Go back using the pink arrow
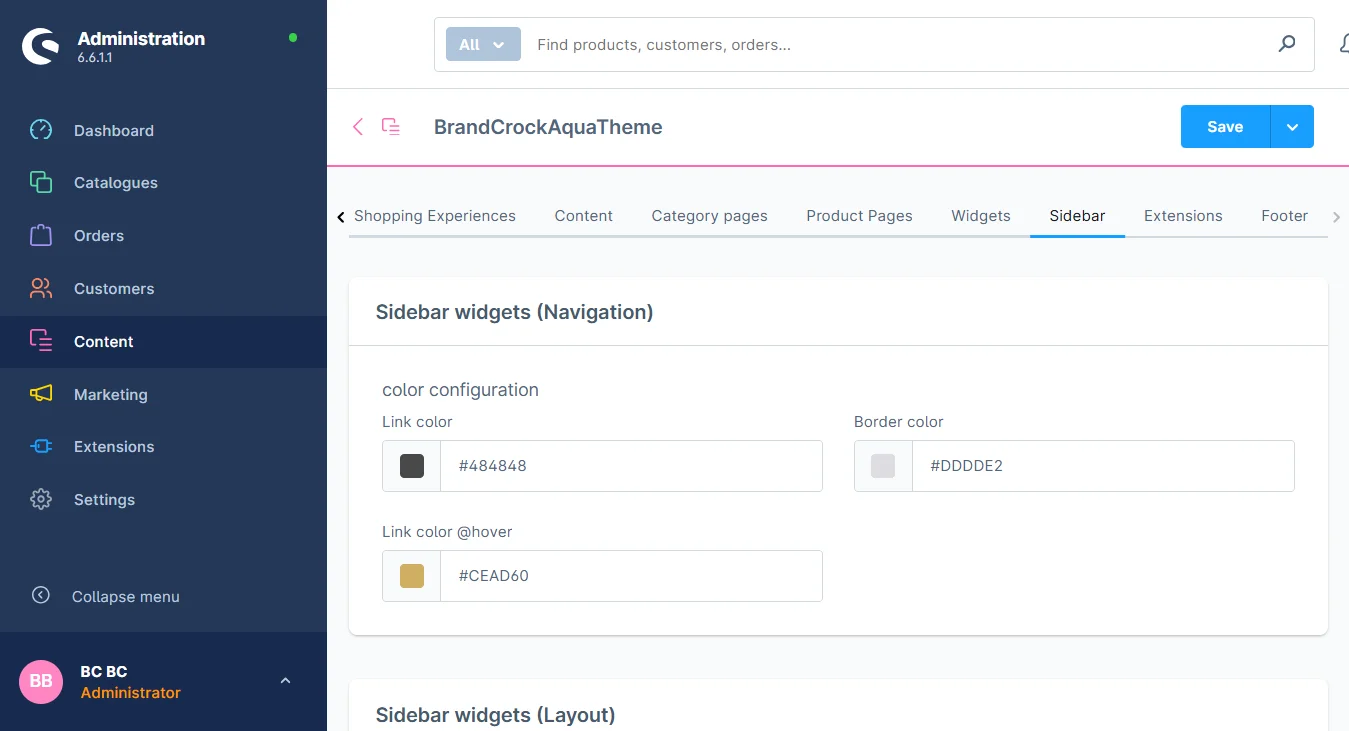The height and width of the screenshot is (731, 1349). pos(358,127)
